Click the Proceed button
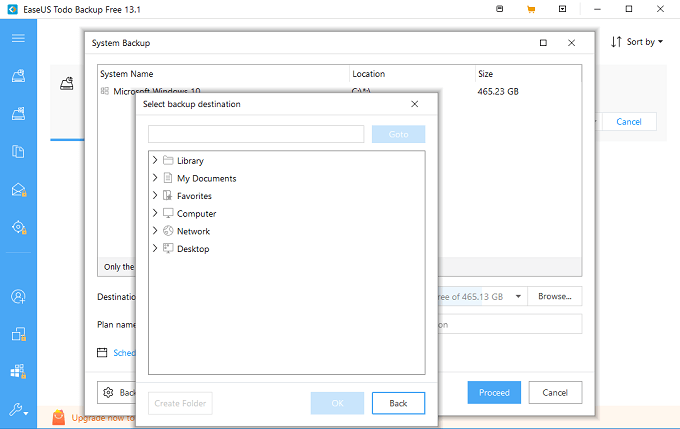This screenshot has width=680, height=429. tap(494, 393)
